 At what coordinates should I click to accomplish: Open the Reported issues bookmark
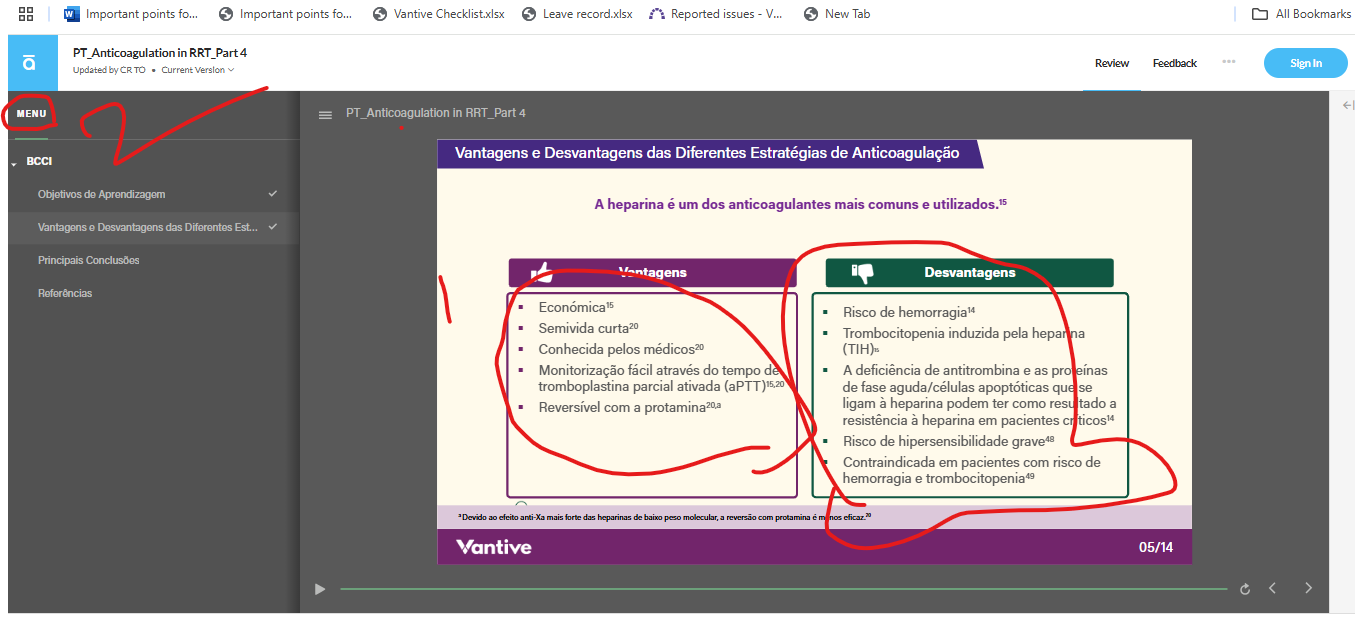tap(716, 14)
